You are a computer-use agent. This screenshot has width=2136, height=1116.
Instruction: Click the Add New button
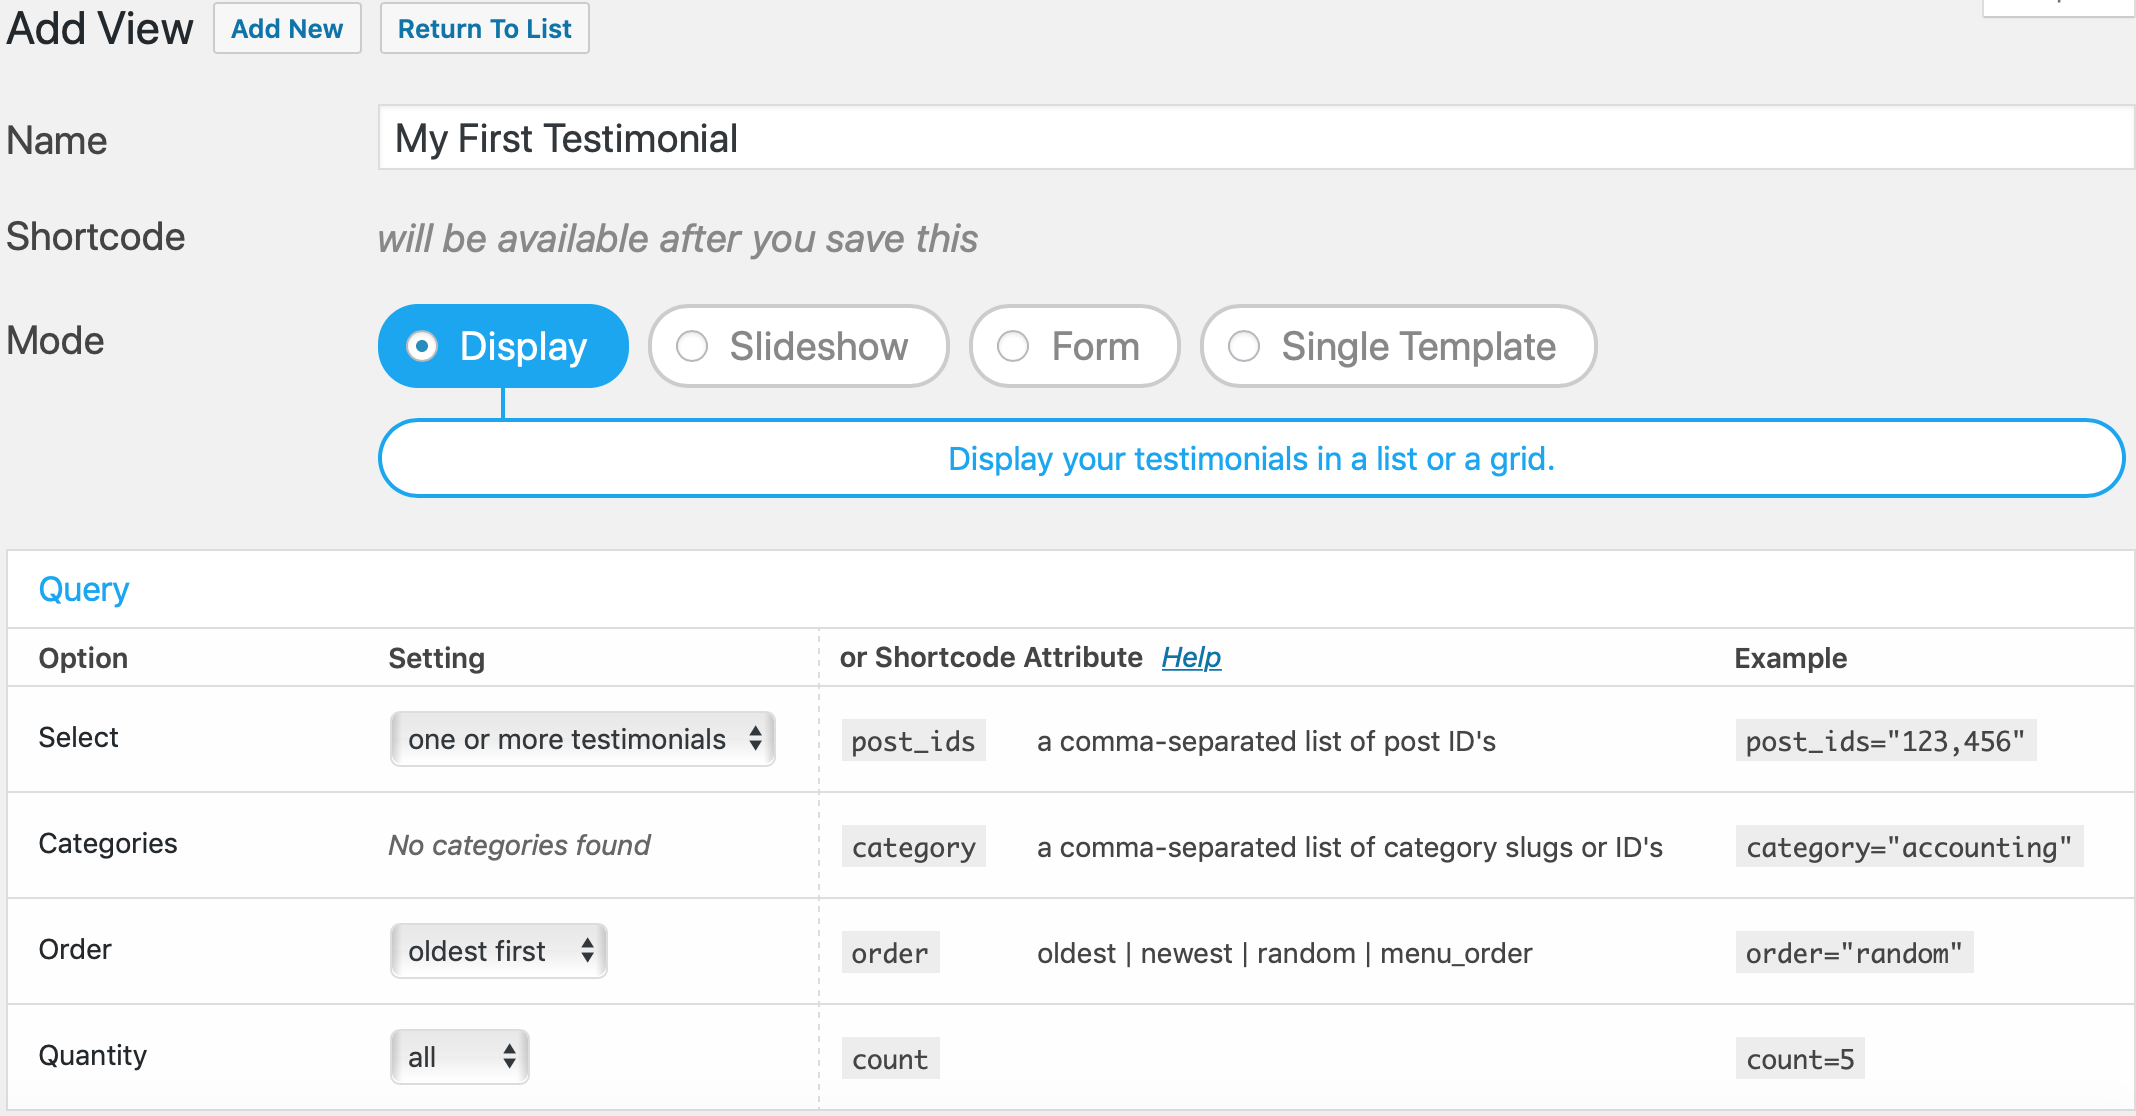tap(287, 29)
